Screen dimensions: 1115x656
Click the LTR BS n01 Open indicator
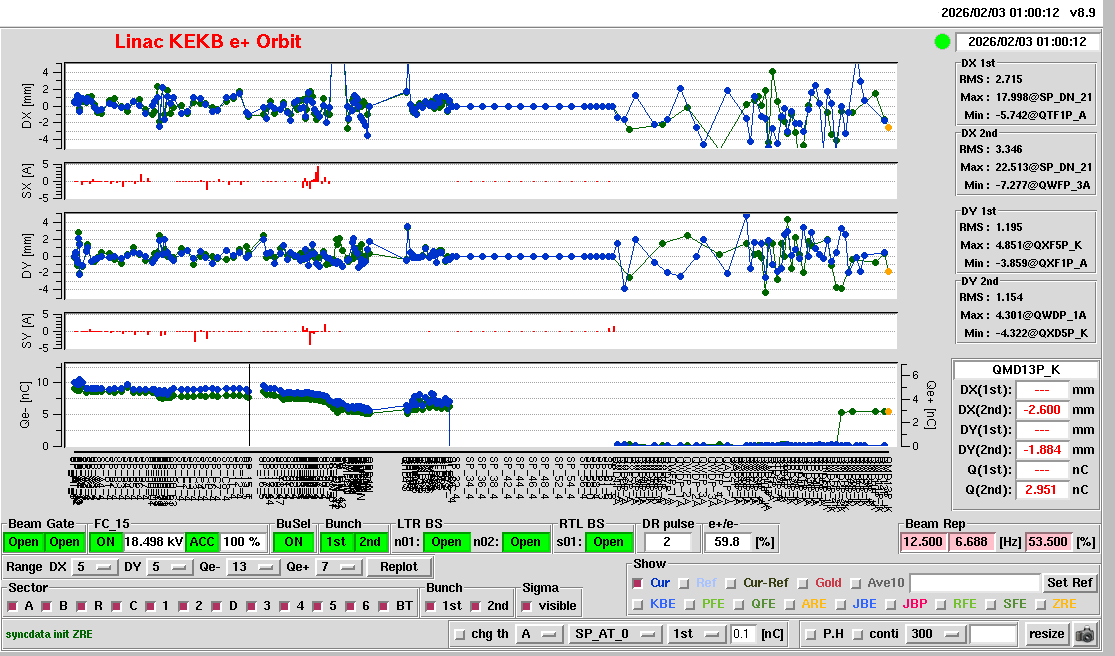446,542
